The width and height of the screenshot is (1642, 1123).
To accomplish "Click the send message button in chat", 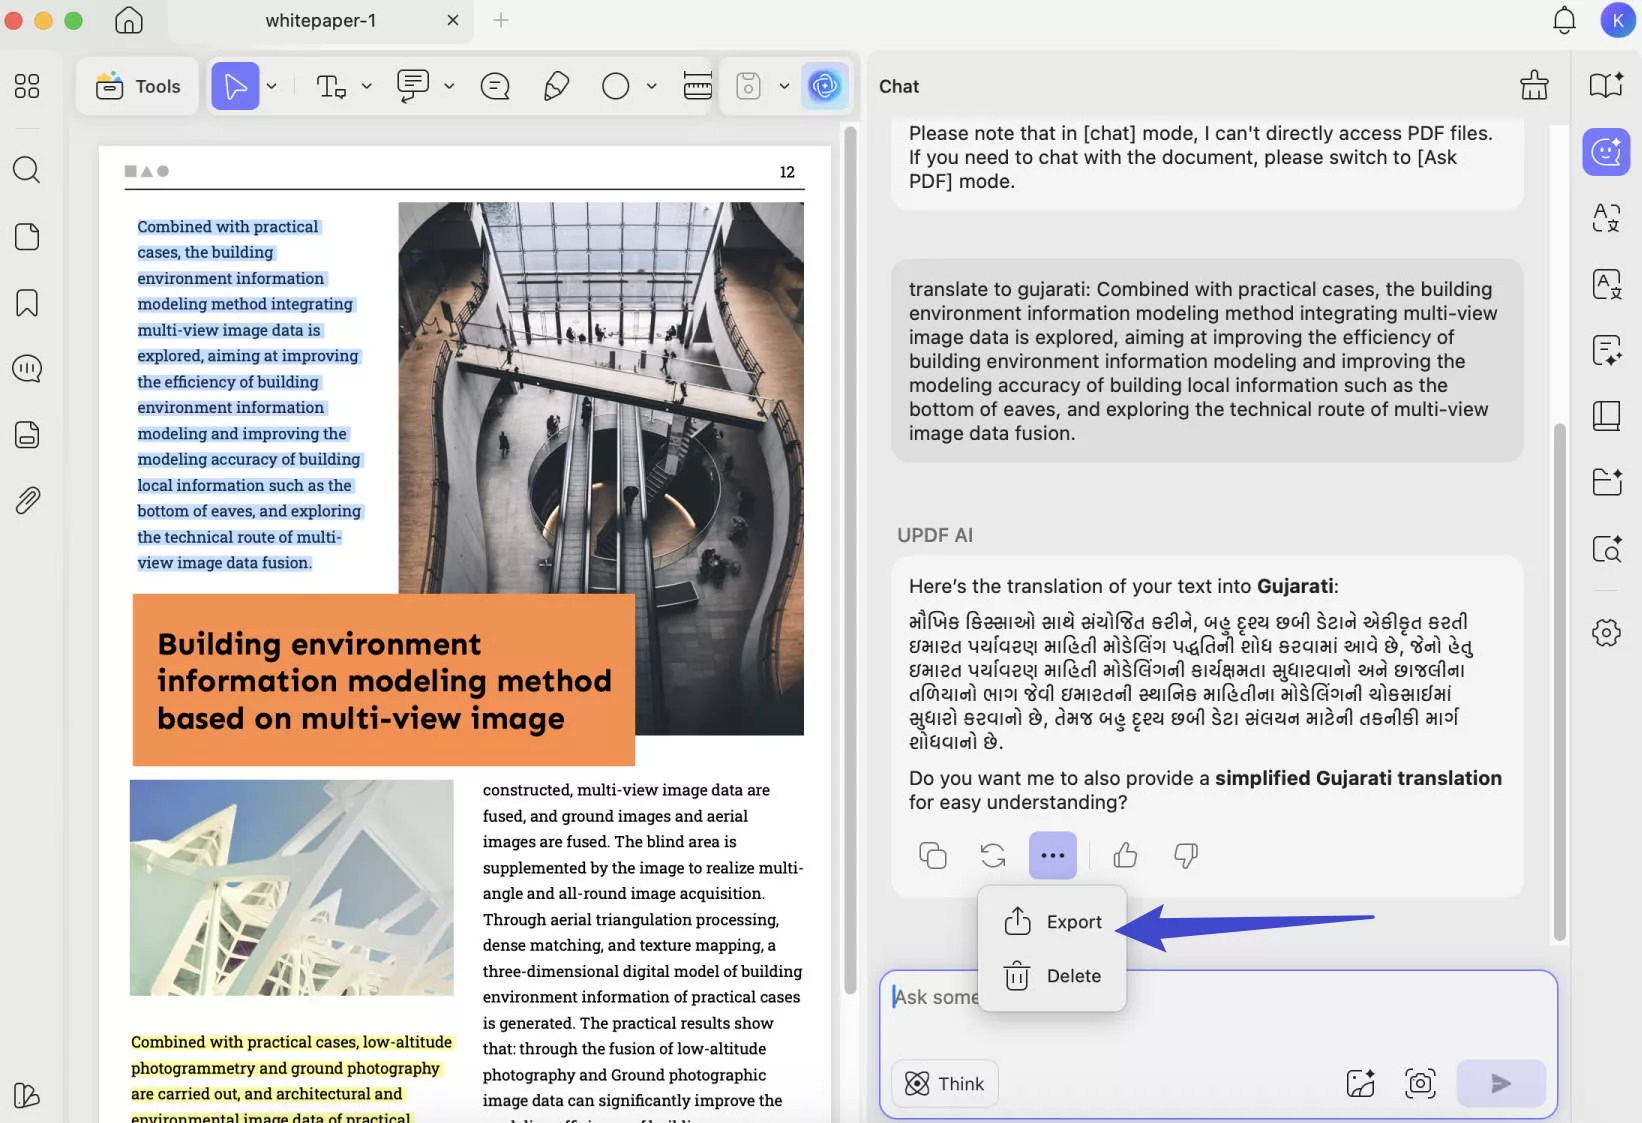I will click(x=1500, y=1083).
